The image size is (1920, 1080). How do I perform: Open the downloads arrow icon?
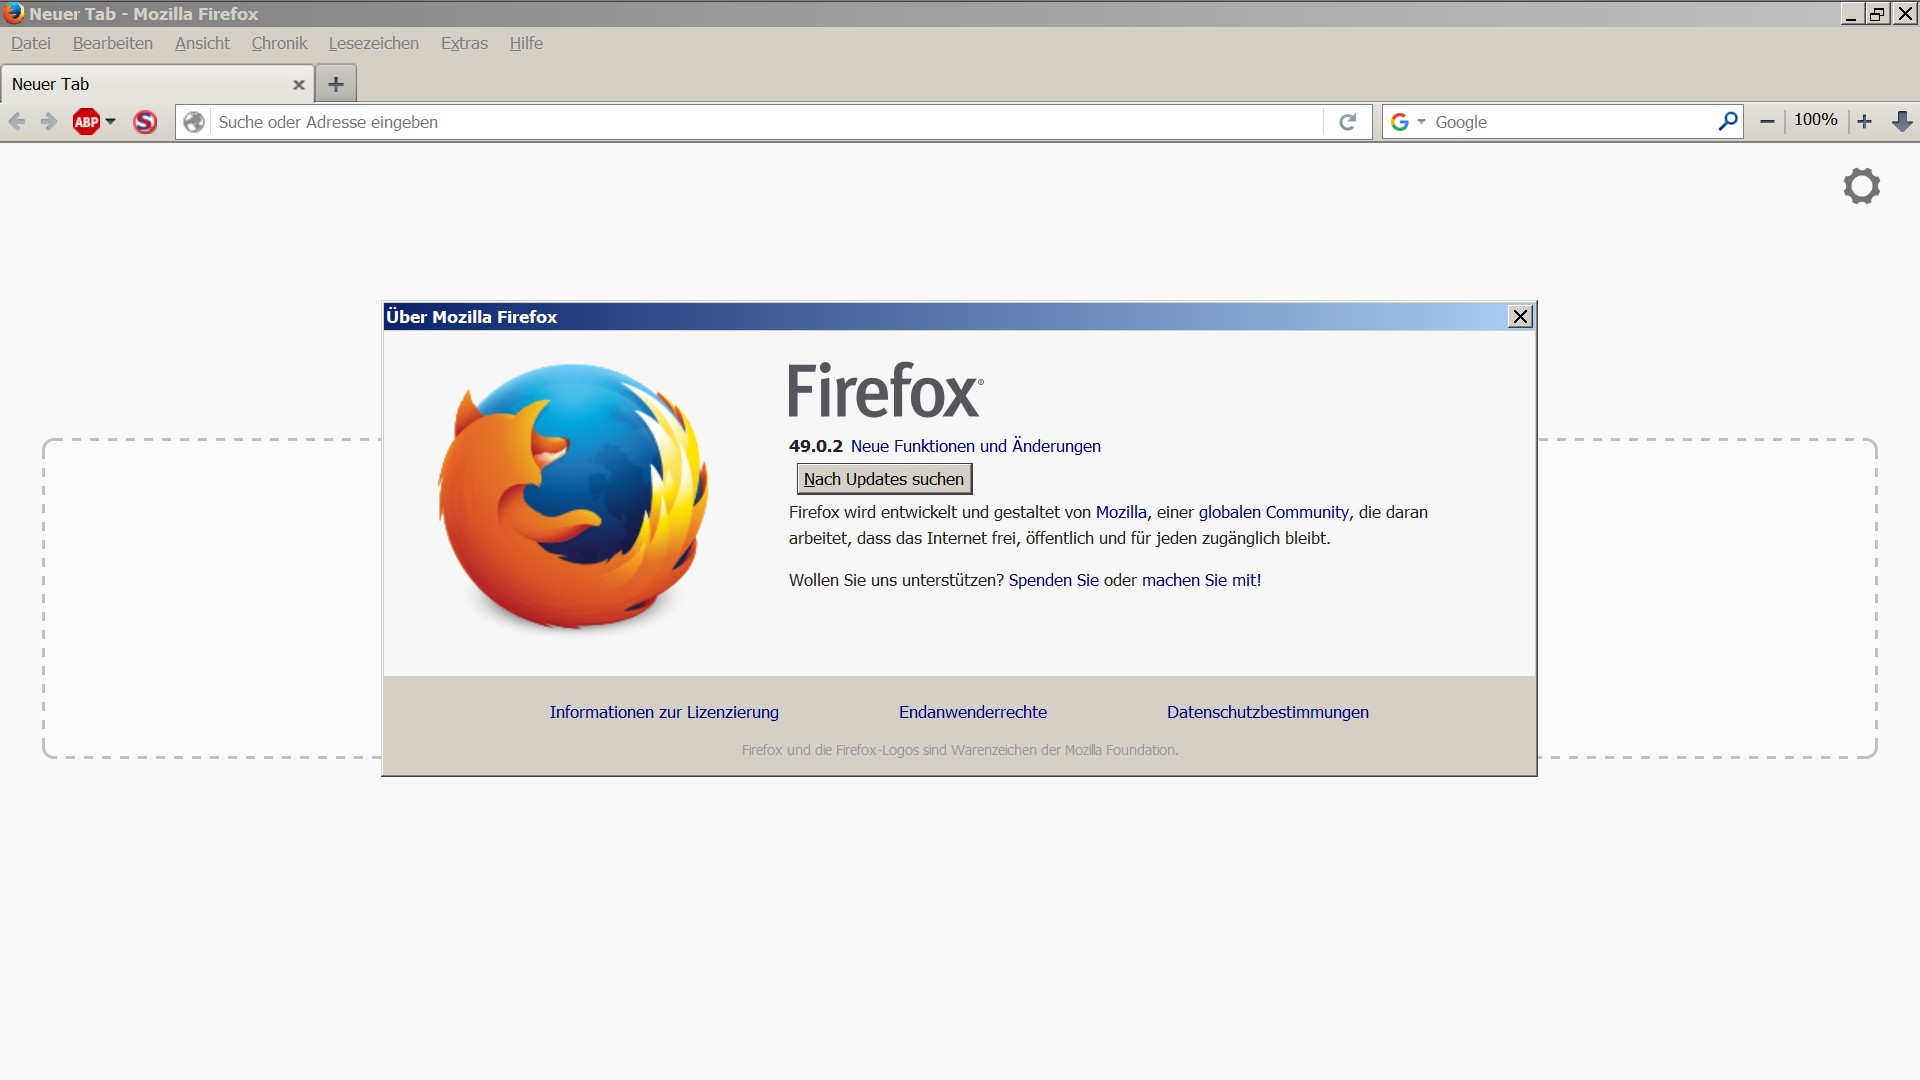pos(1902,122)
